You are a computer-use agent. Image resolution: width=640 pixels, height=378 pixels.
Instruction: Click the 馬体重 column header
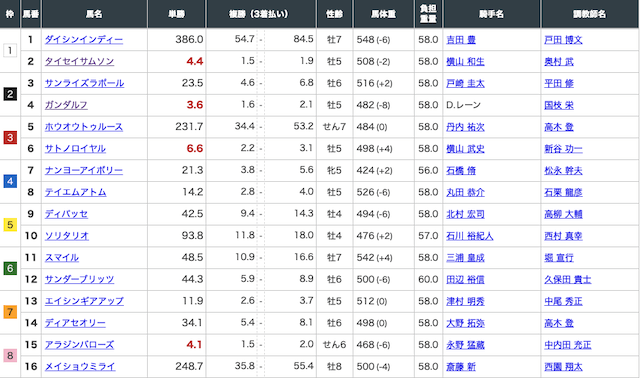(x=383, y=14)
